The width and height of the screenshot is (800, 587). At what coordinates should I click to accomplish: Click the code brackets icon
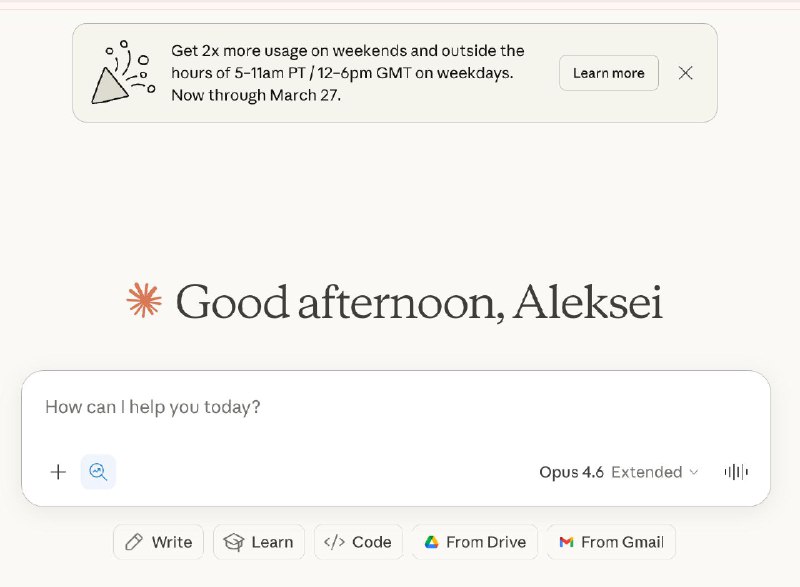click(x=334, y=542)
